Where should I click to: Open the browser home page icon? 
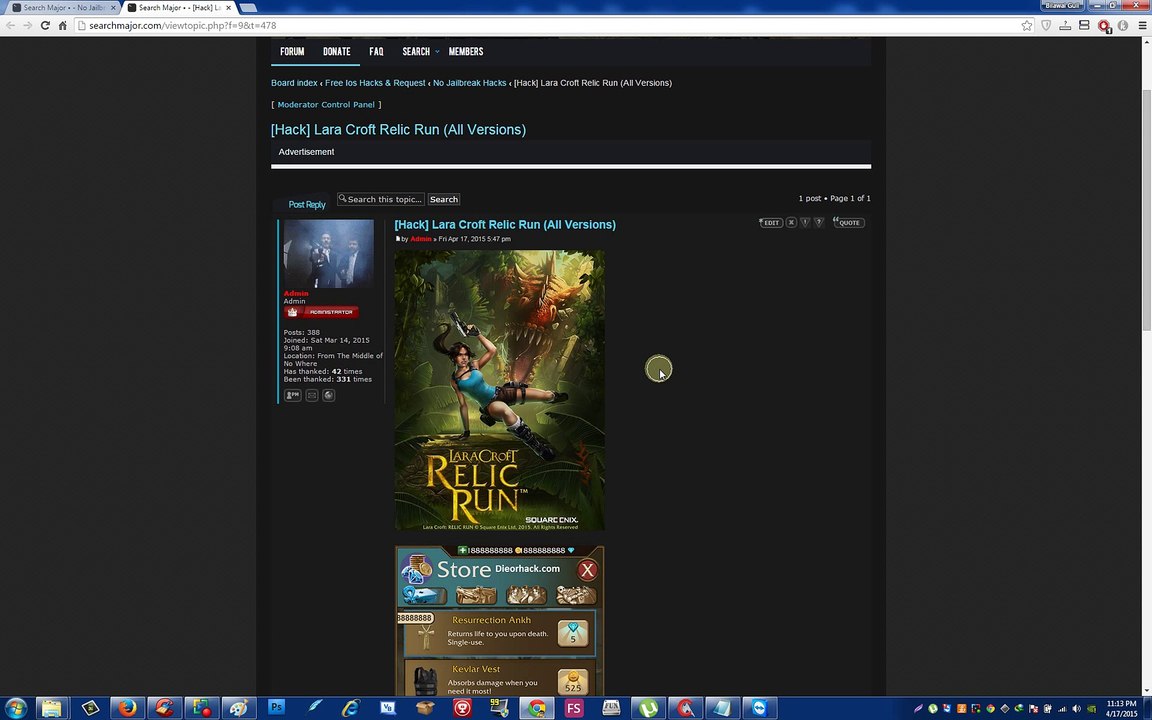pyautogui.click(x=62, y=25)
